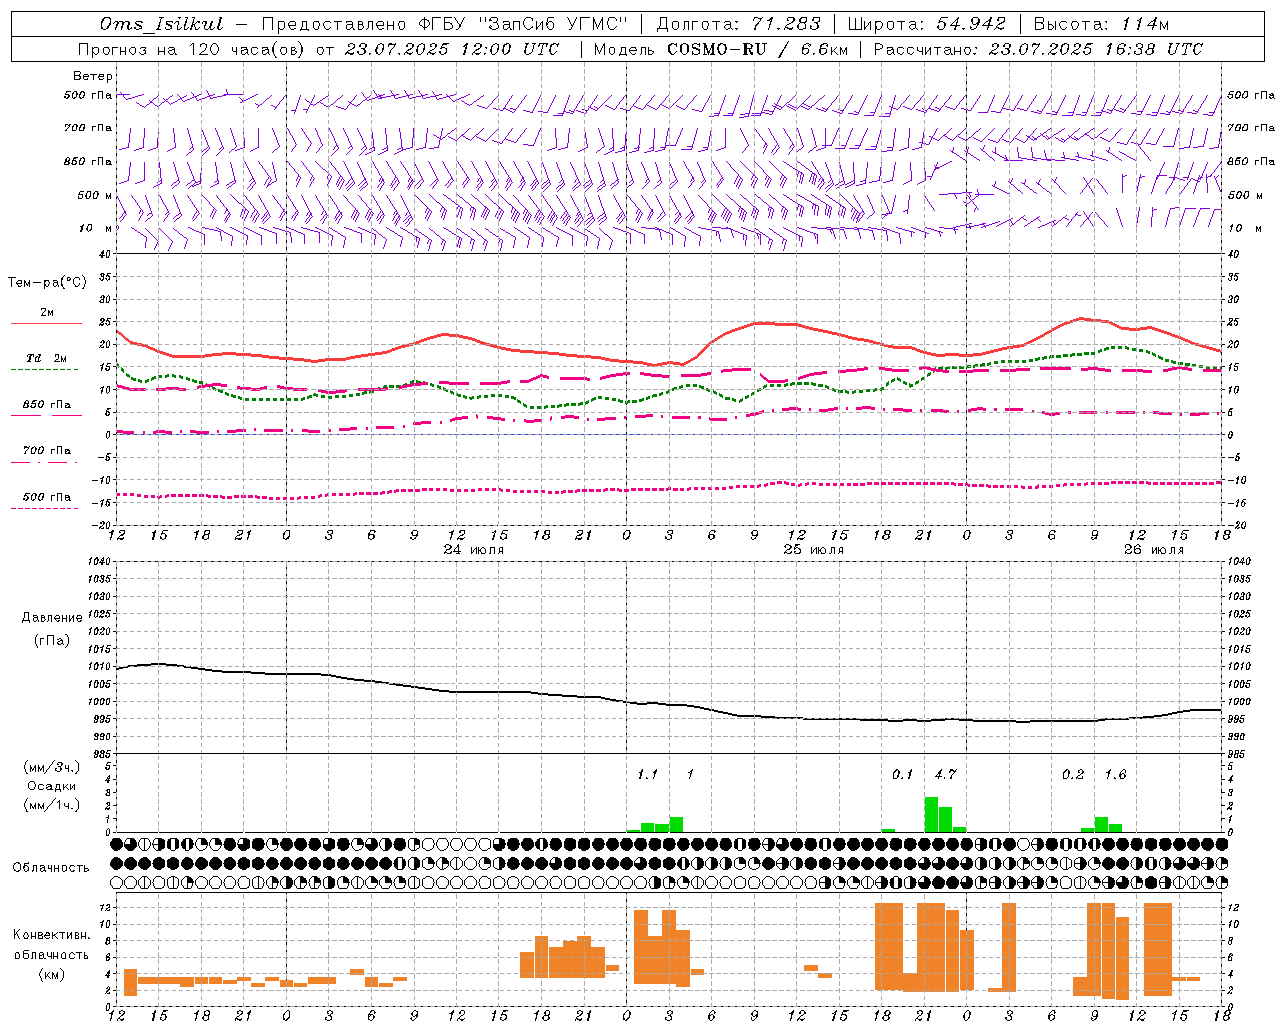Click the longitude value Долгота: 71.283
1280x1024 pixels.
pyautogui.click(x=738, y=24)
